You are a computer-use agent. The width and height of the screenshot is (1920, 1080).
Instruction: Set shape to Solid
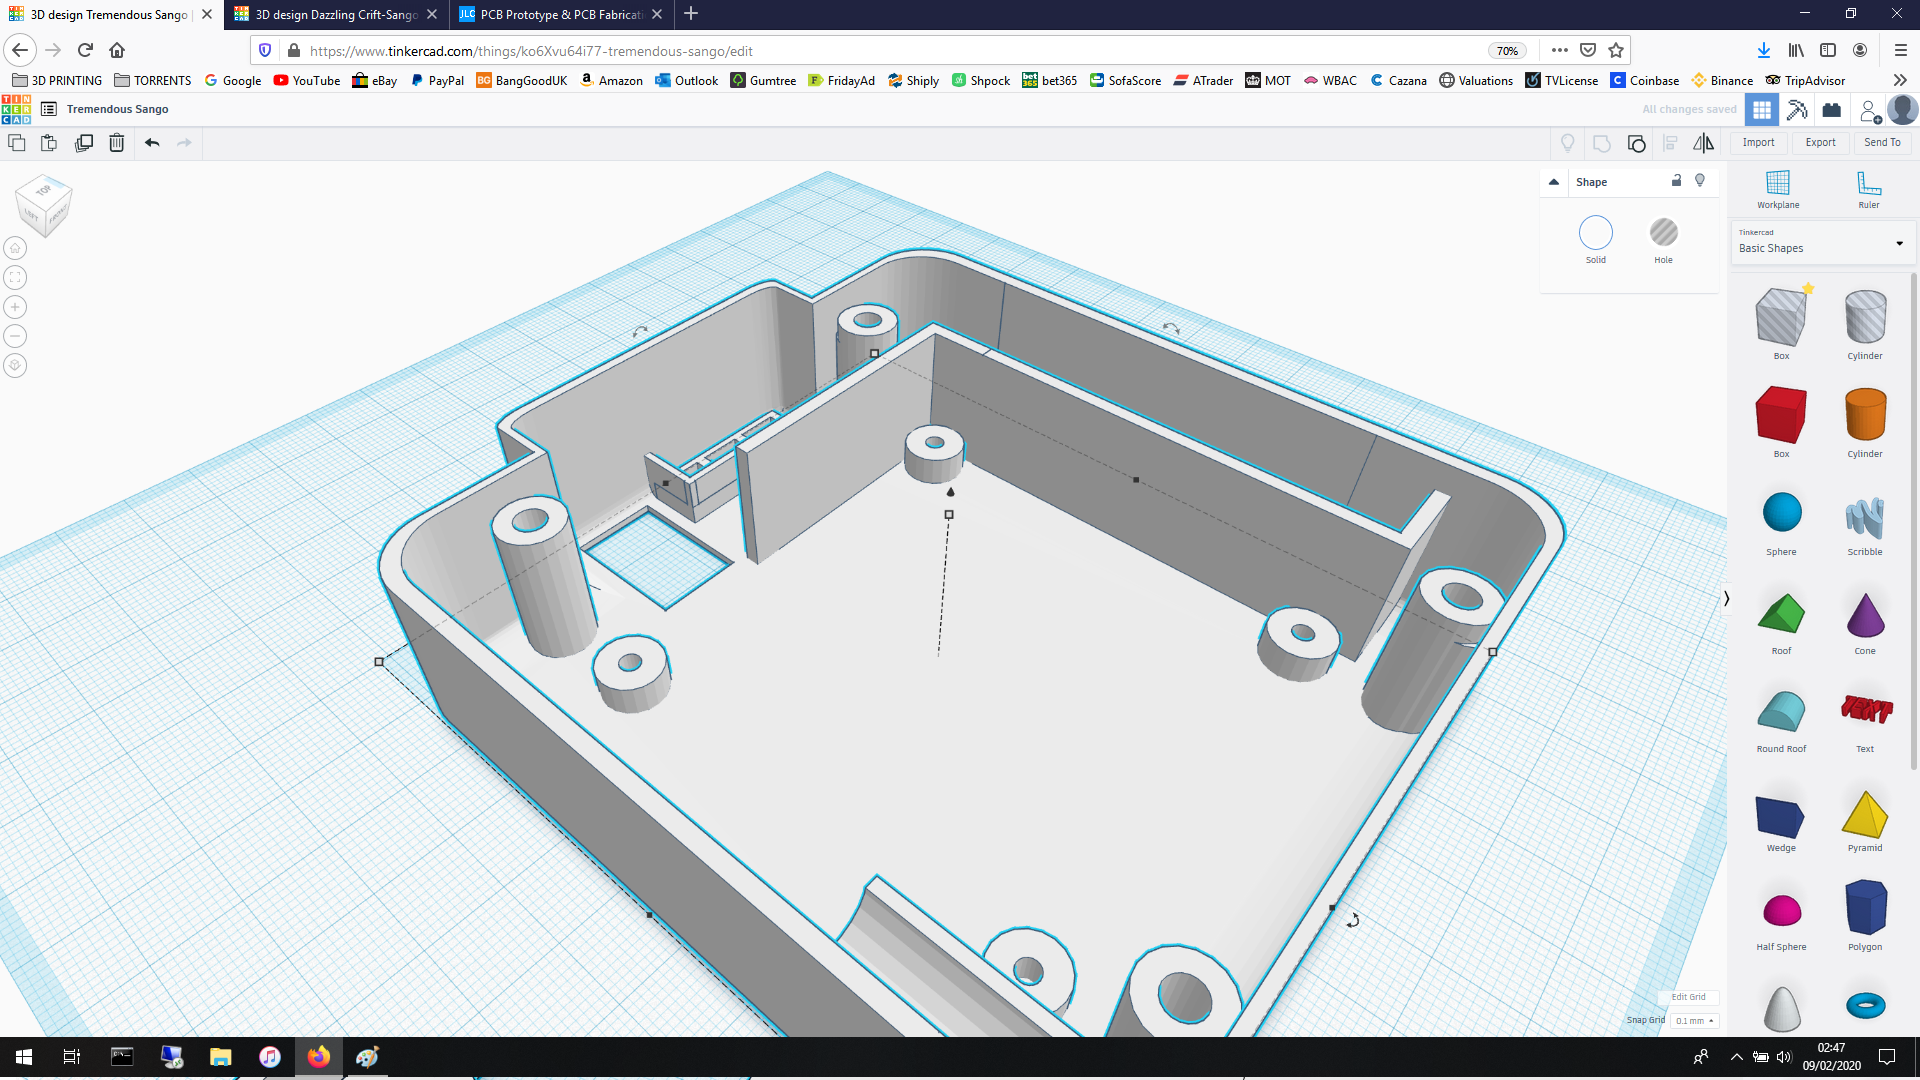point(1595,233)
